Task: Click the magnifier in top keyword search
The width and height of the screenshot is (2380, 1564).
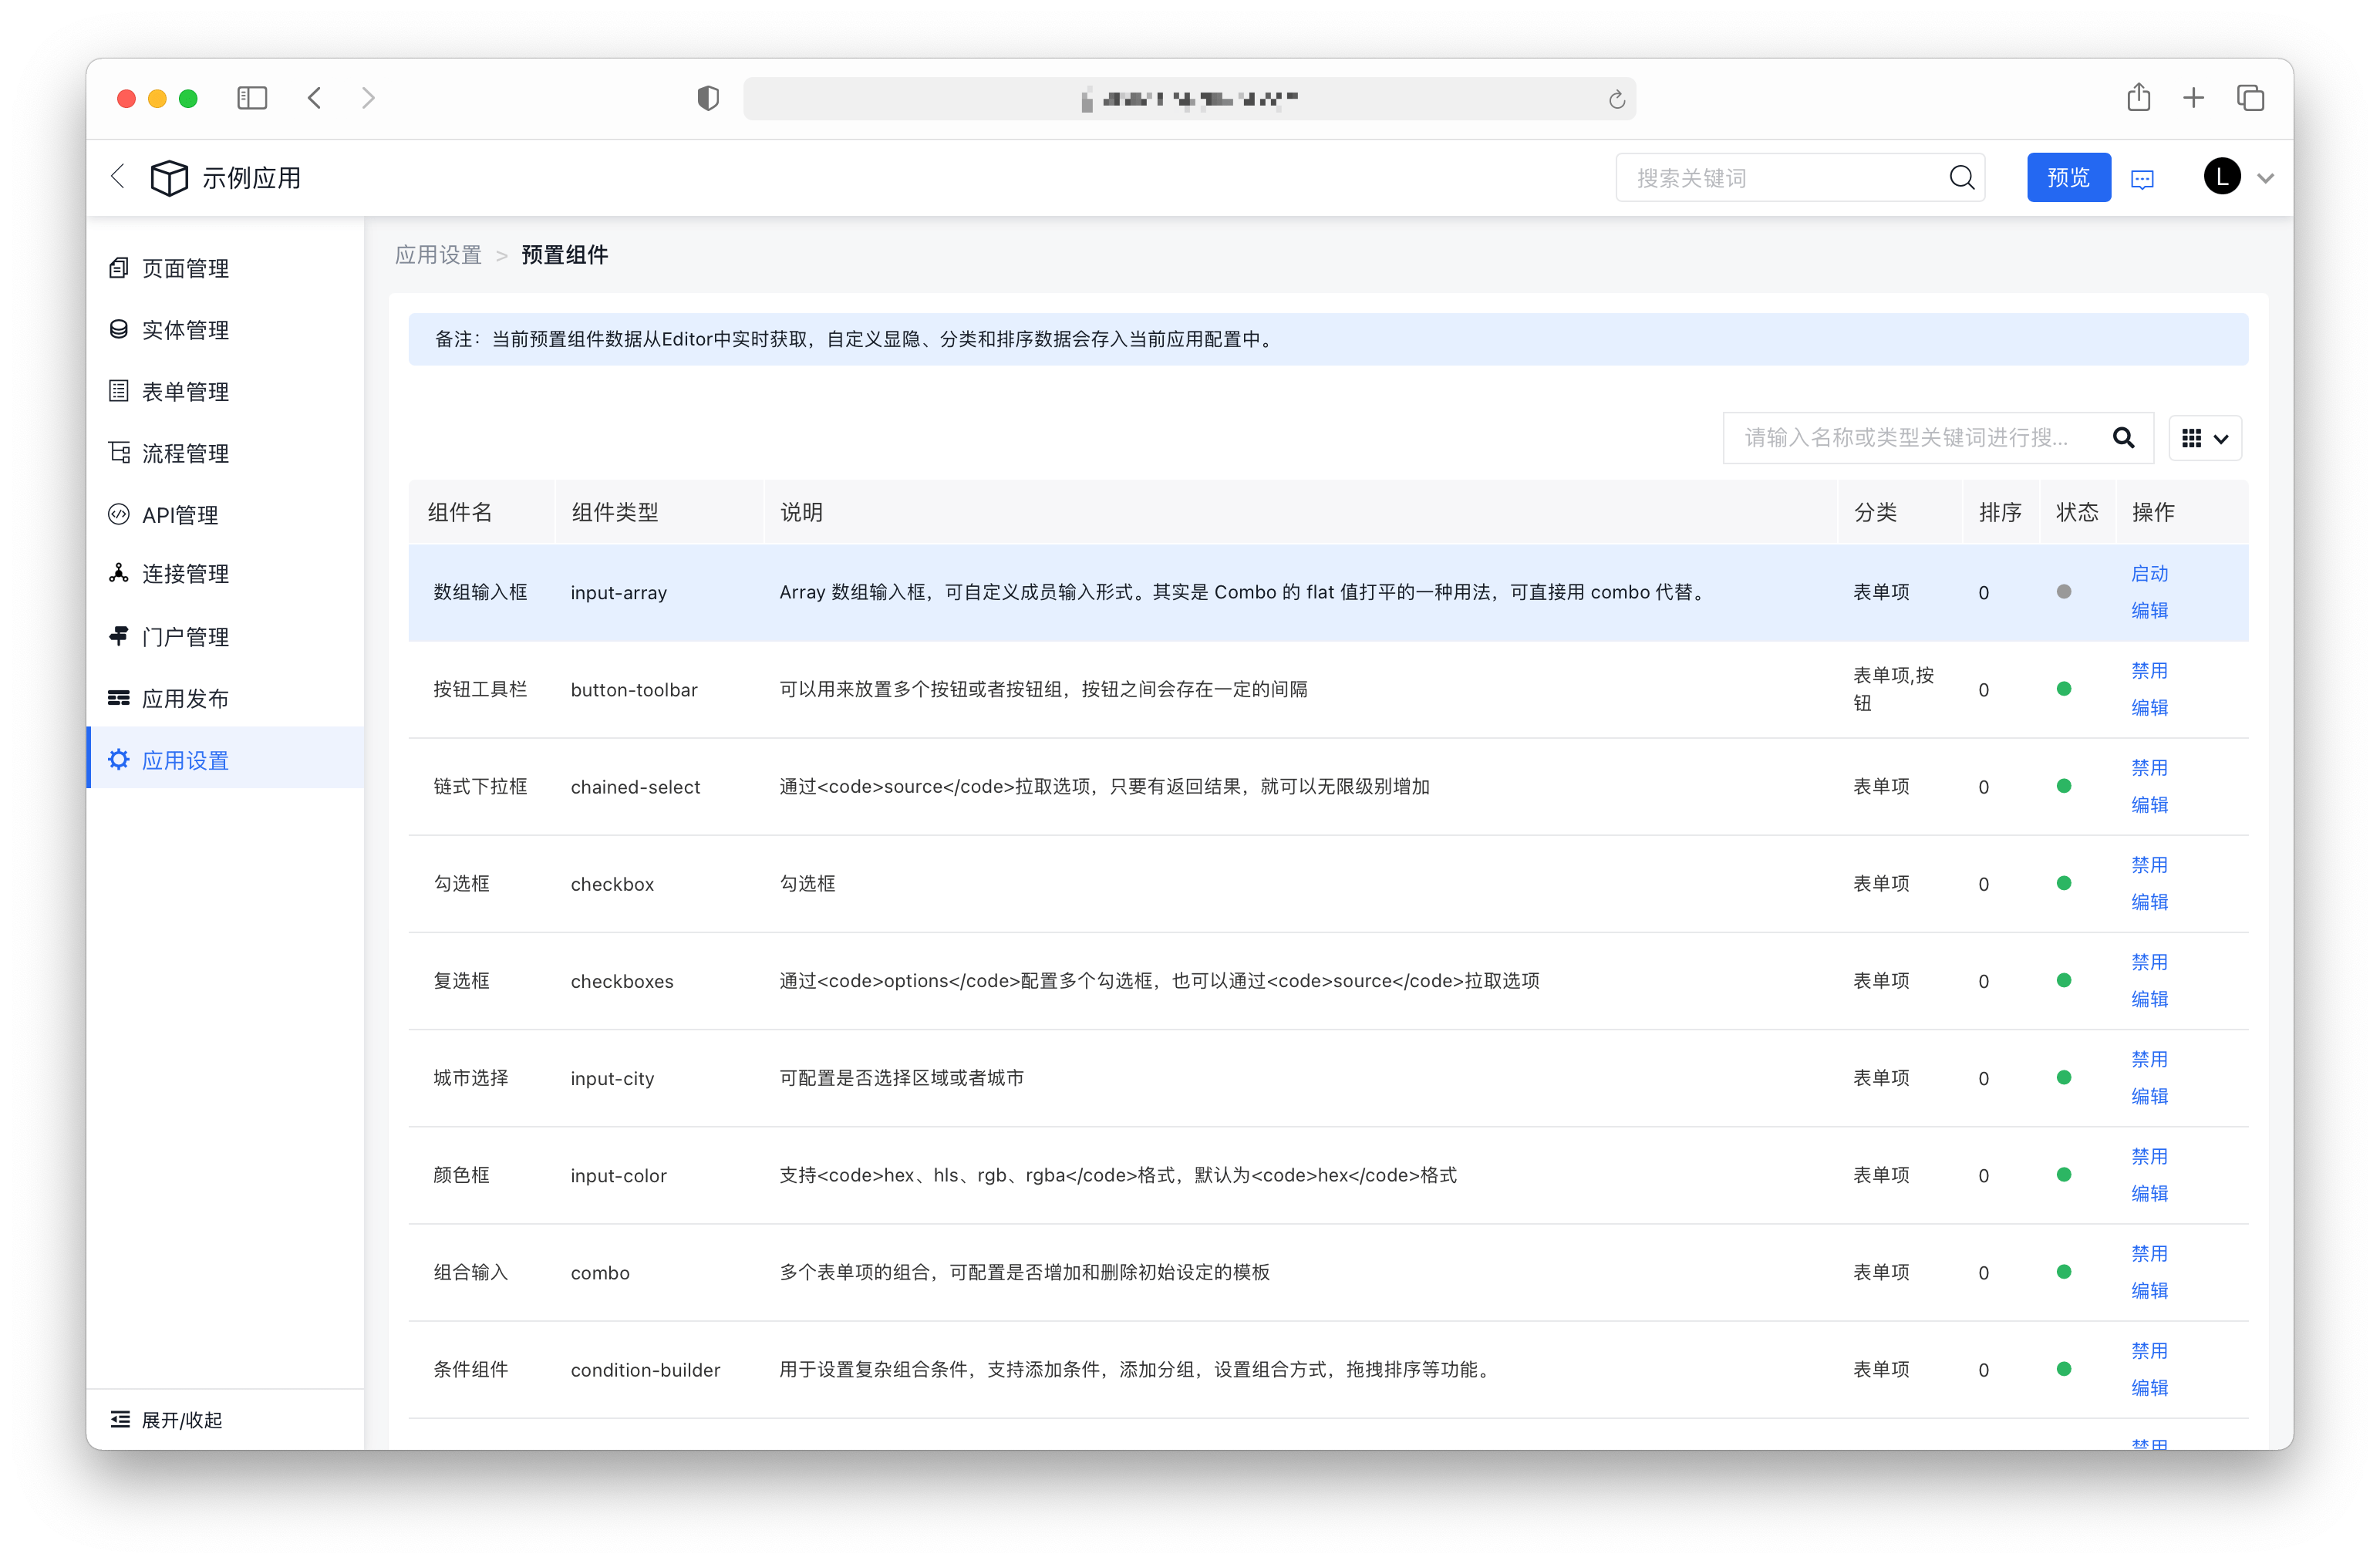Action: coord(1961,178)
